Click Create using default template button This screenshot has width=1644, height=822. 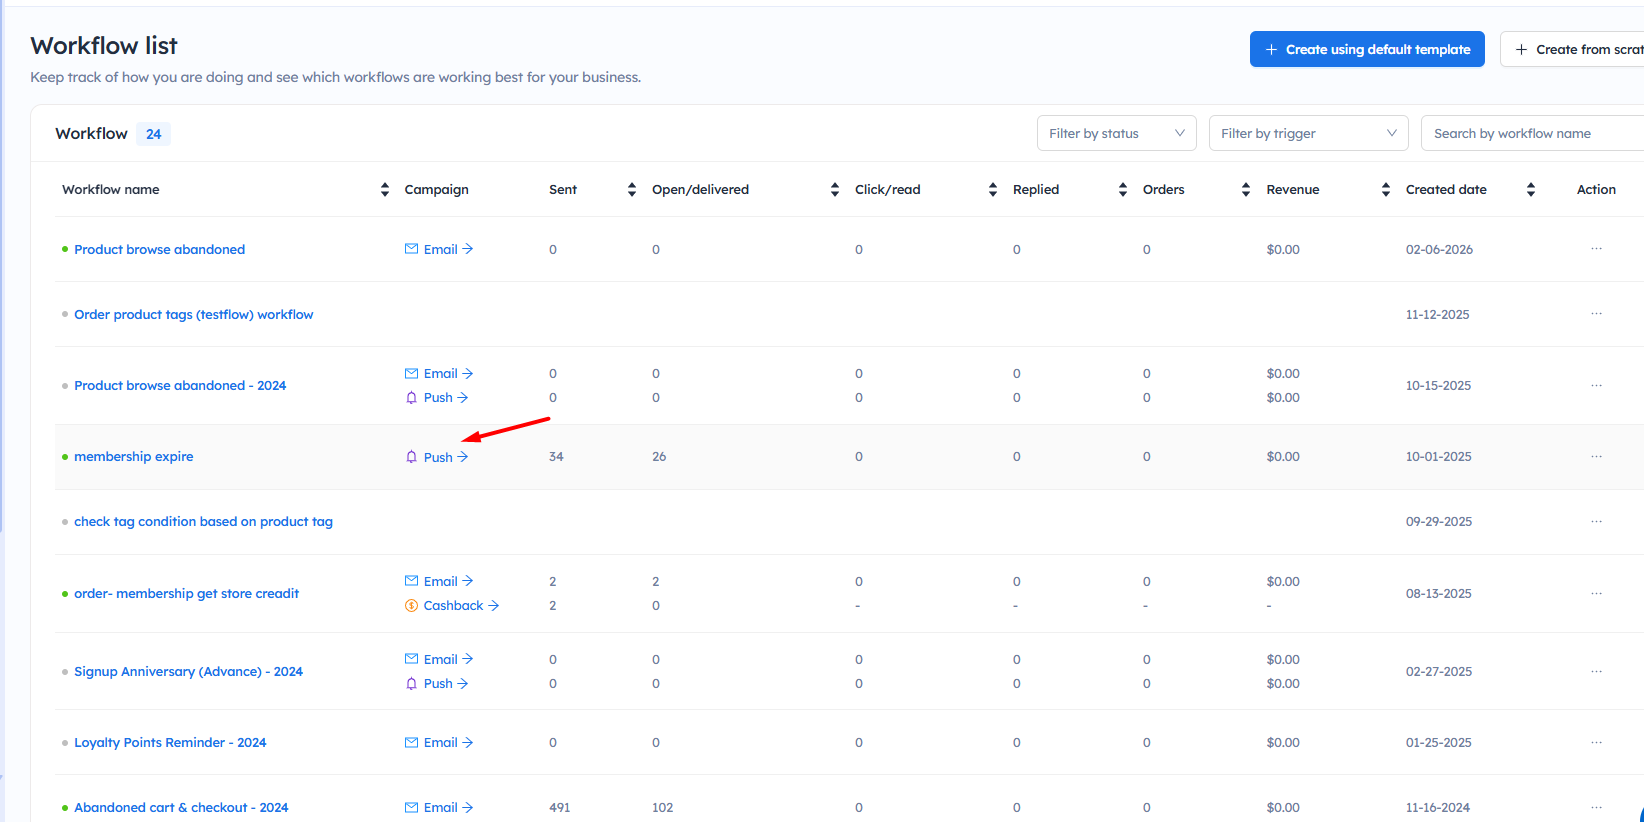[x=1366, y=49]
